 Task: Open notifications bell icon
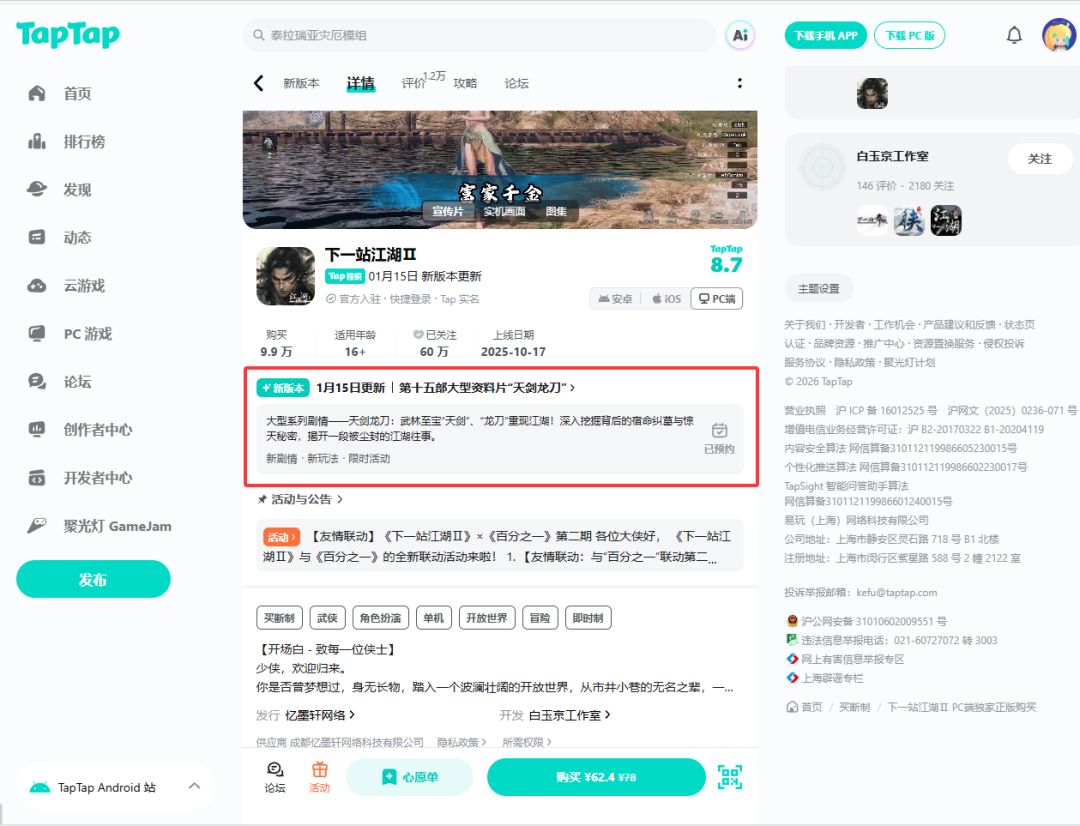1014,35
